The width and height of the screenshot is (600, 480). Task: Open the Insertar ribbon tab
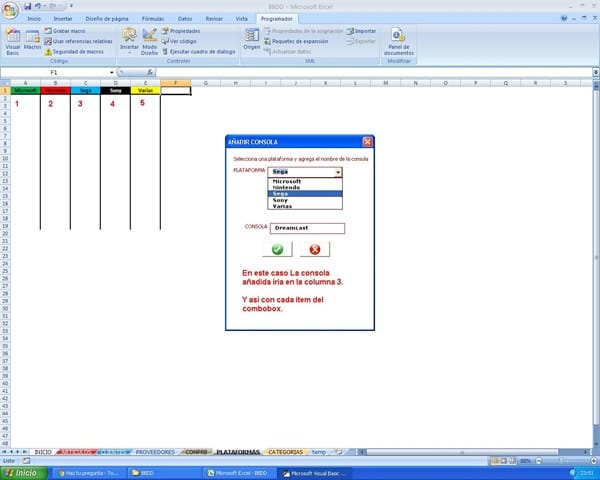(63, 18)
